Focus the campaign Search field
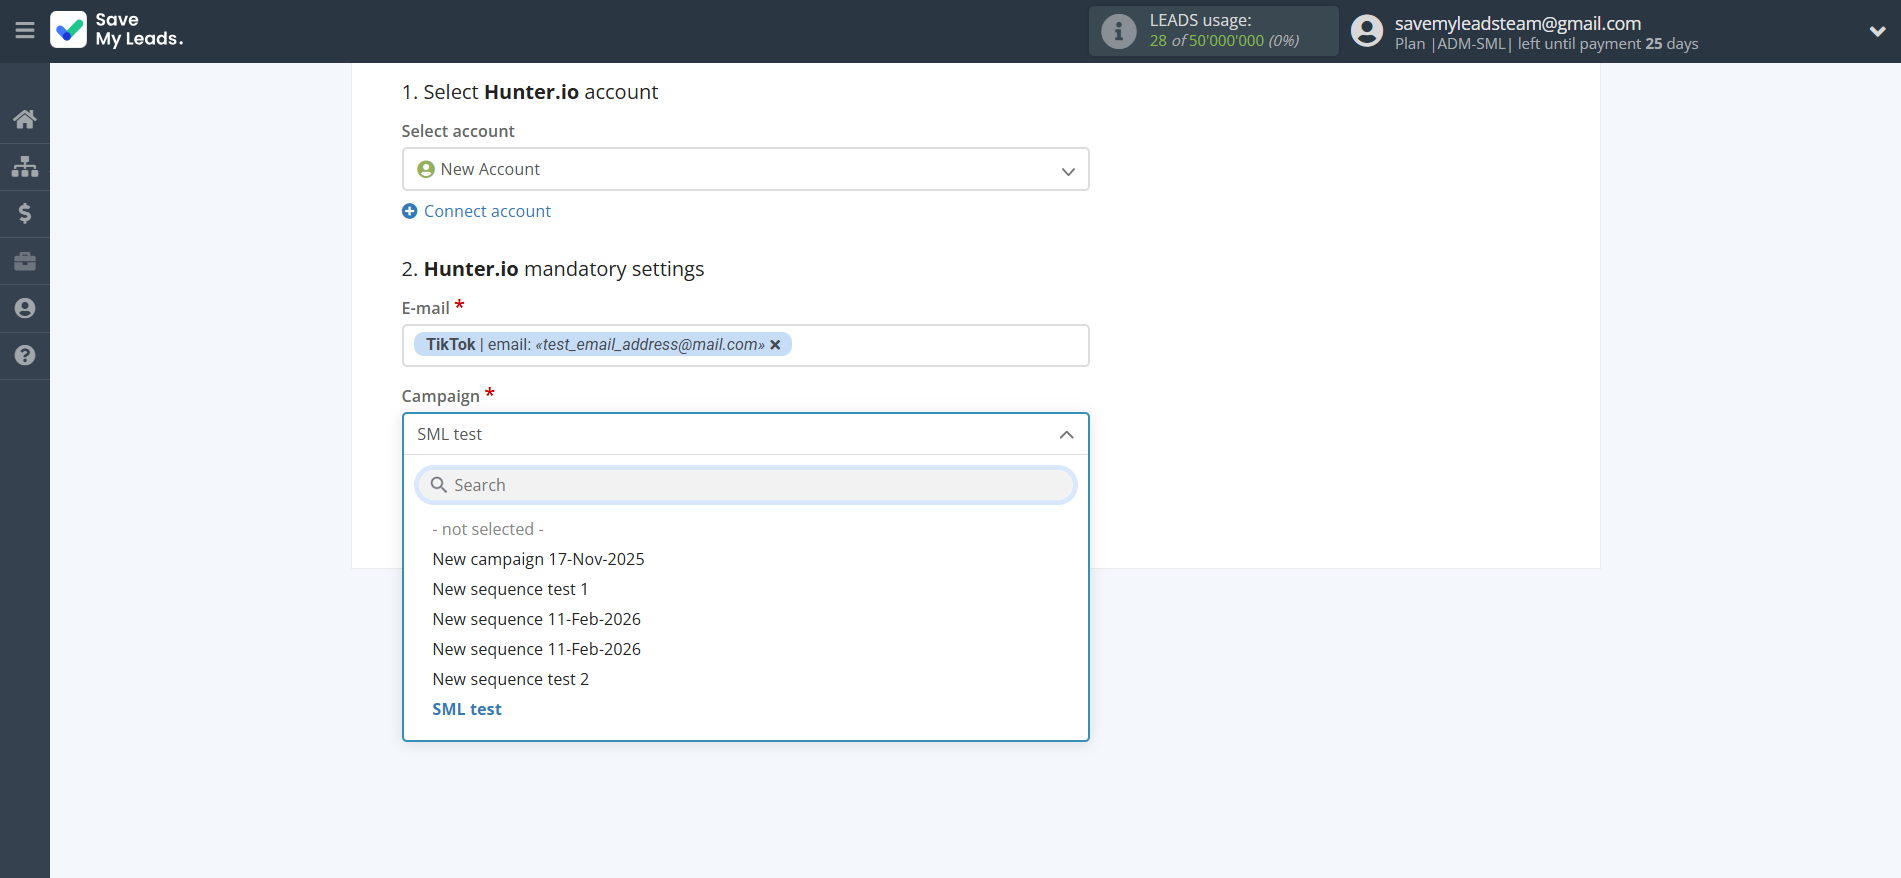 pyautogui.click(x=745, y=485)
